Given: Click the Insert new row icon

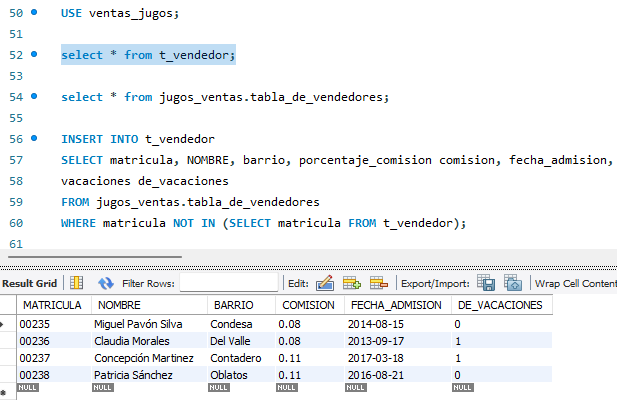Looking at the screenshot, I should click(352, 283).
